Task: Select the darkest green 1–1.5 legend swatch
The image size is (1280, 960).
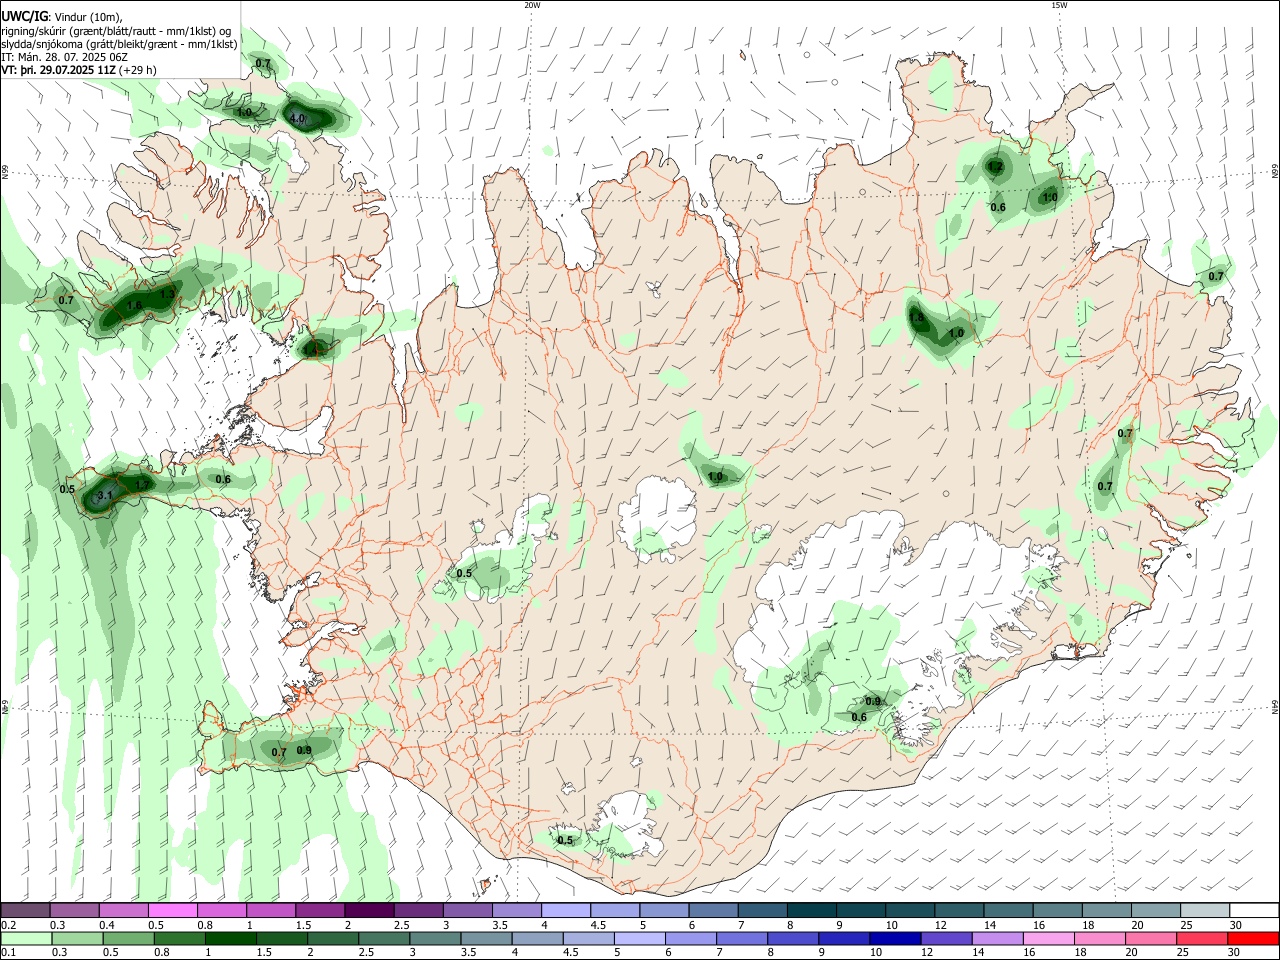Action: coord(231,938)
